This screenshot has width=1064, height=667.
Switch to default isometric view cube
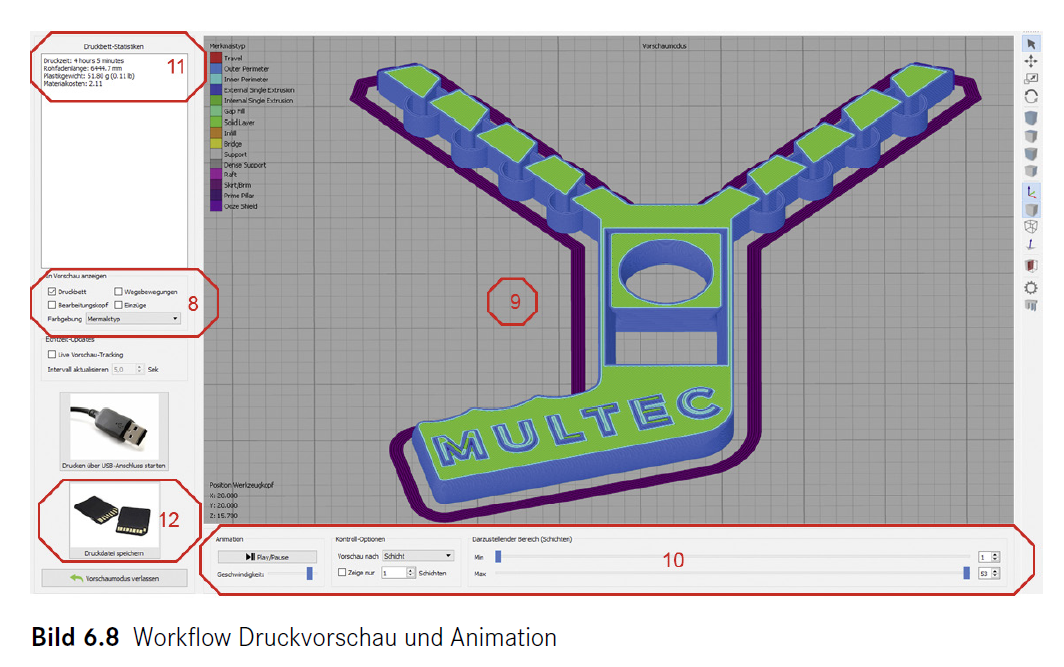1031,118
